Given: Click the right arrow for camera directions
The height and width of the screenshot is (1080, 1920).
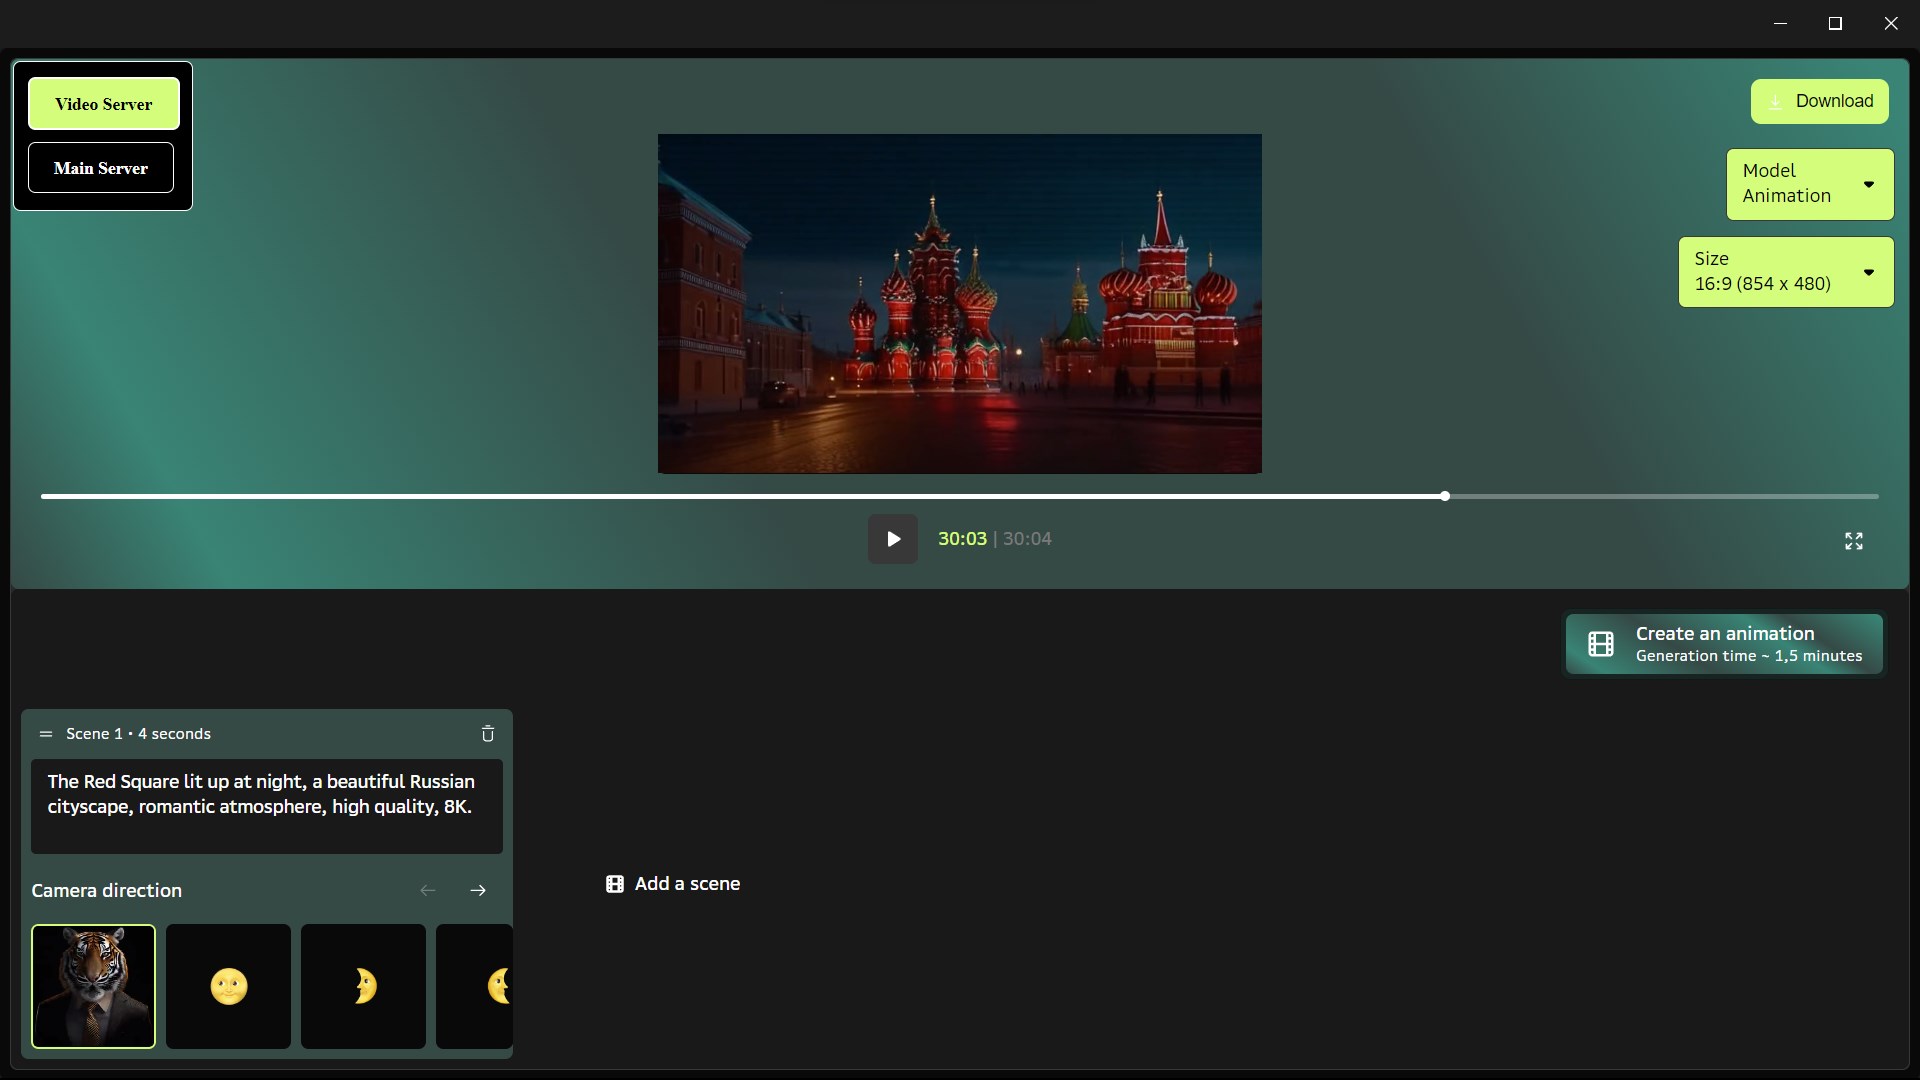Looking at the screenshot, I should [478, 890].
